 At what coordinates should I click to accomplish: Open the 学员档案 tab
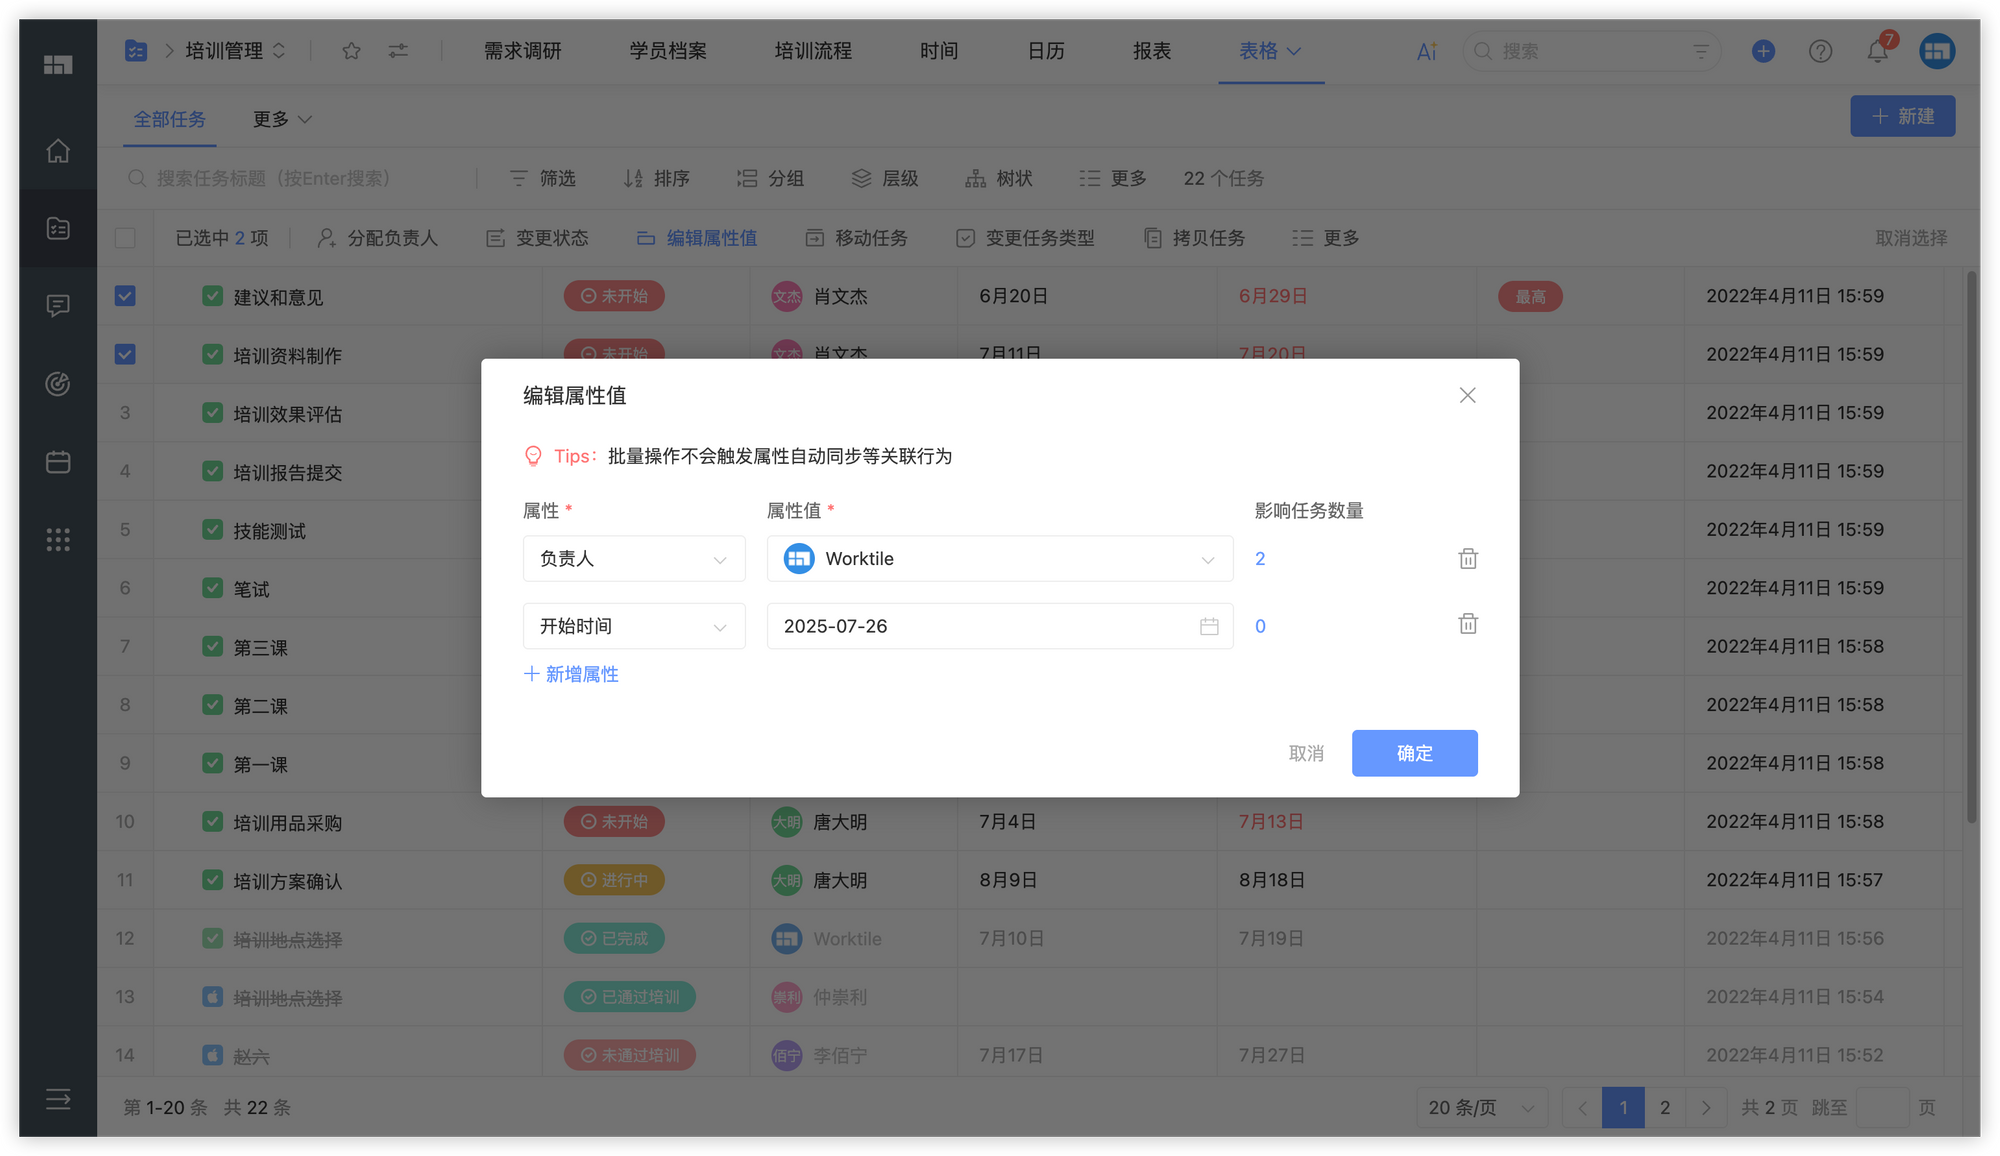tap(668, 51)
